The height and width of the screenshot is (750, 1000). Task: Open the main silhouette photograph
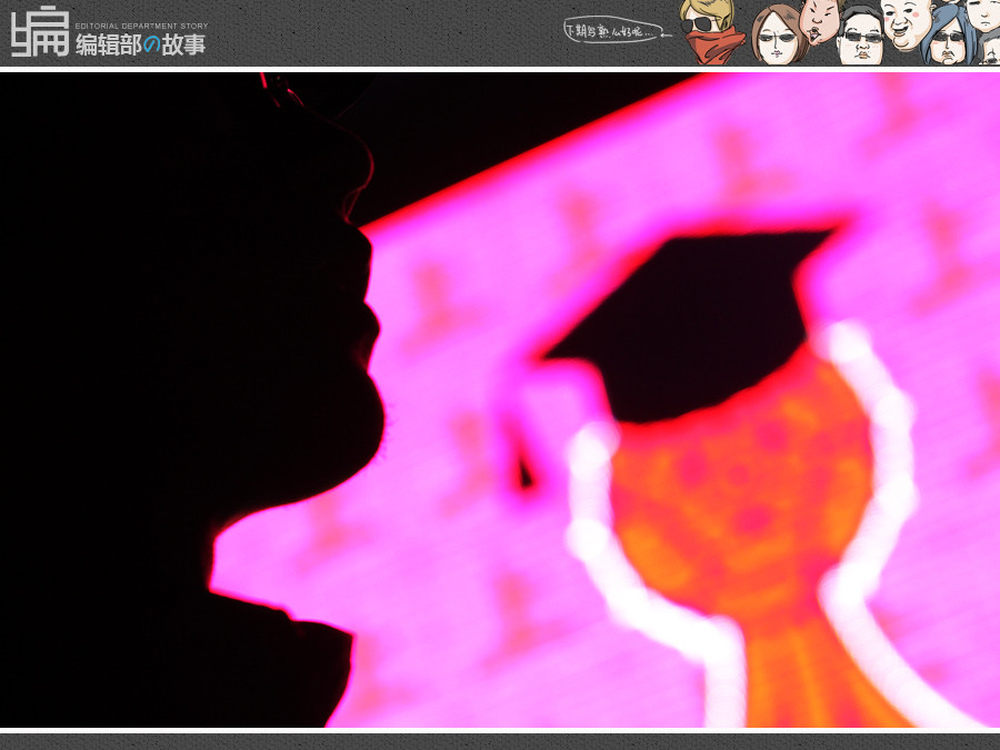pos(500,400)
